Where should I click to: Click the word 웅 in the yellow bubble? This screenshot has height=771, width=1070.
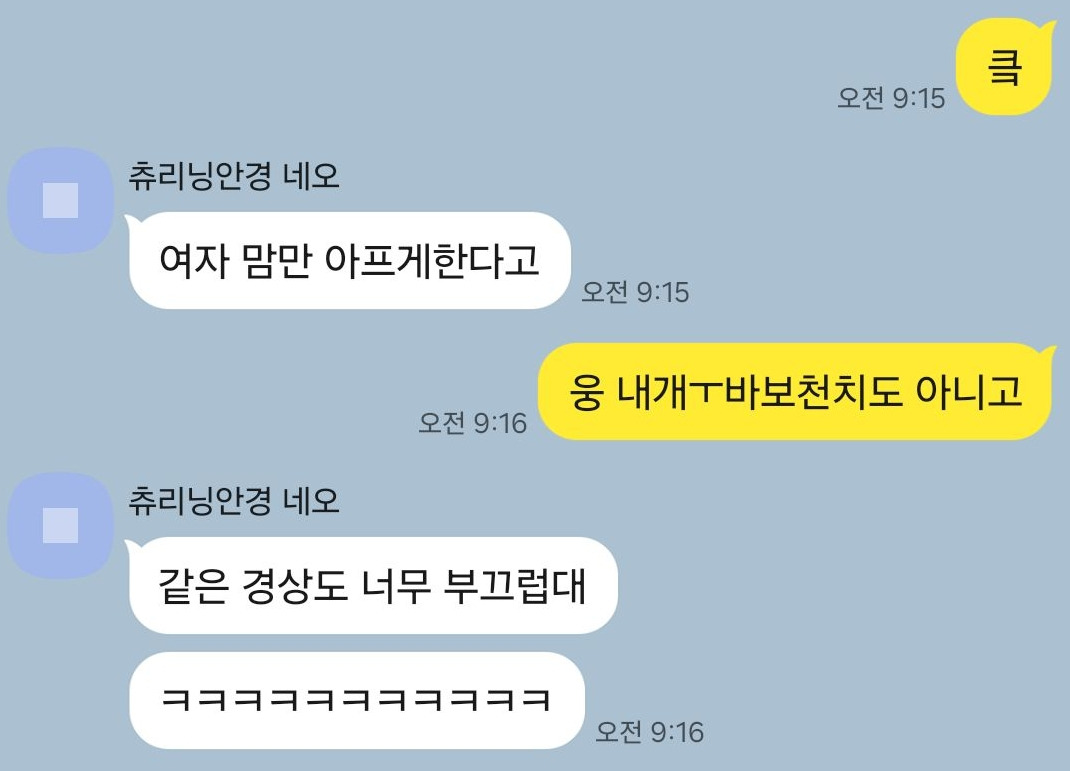click(586, 393)
